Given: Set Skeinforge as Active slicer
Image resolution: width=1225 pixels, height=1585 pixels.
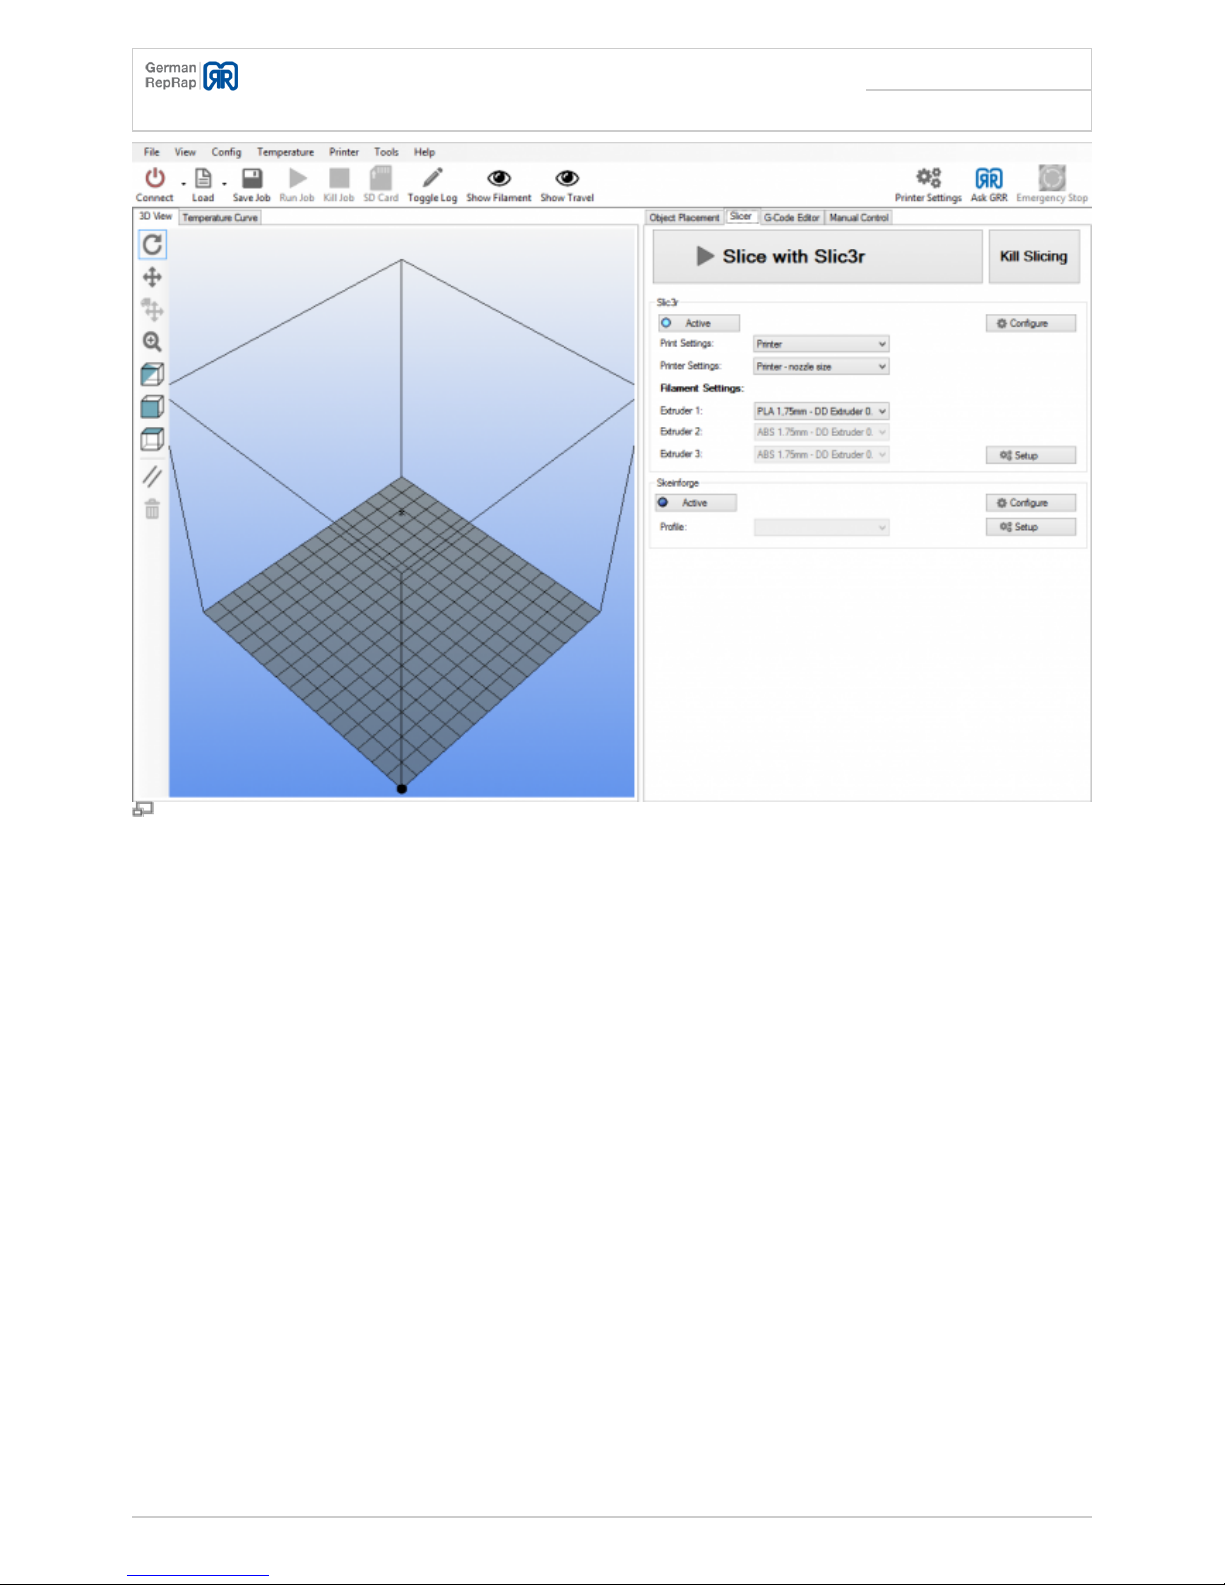Looking at the screenshot, I should coord(696,503).
